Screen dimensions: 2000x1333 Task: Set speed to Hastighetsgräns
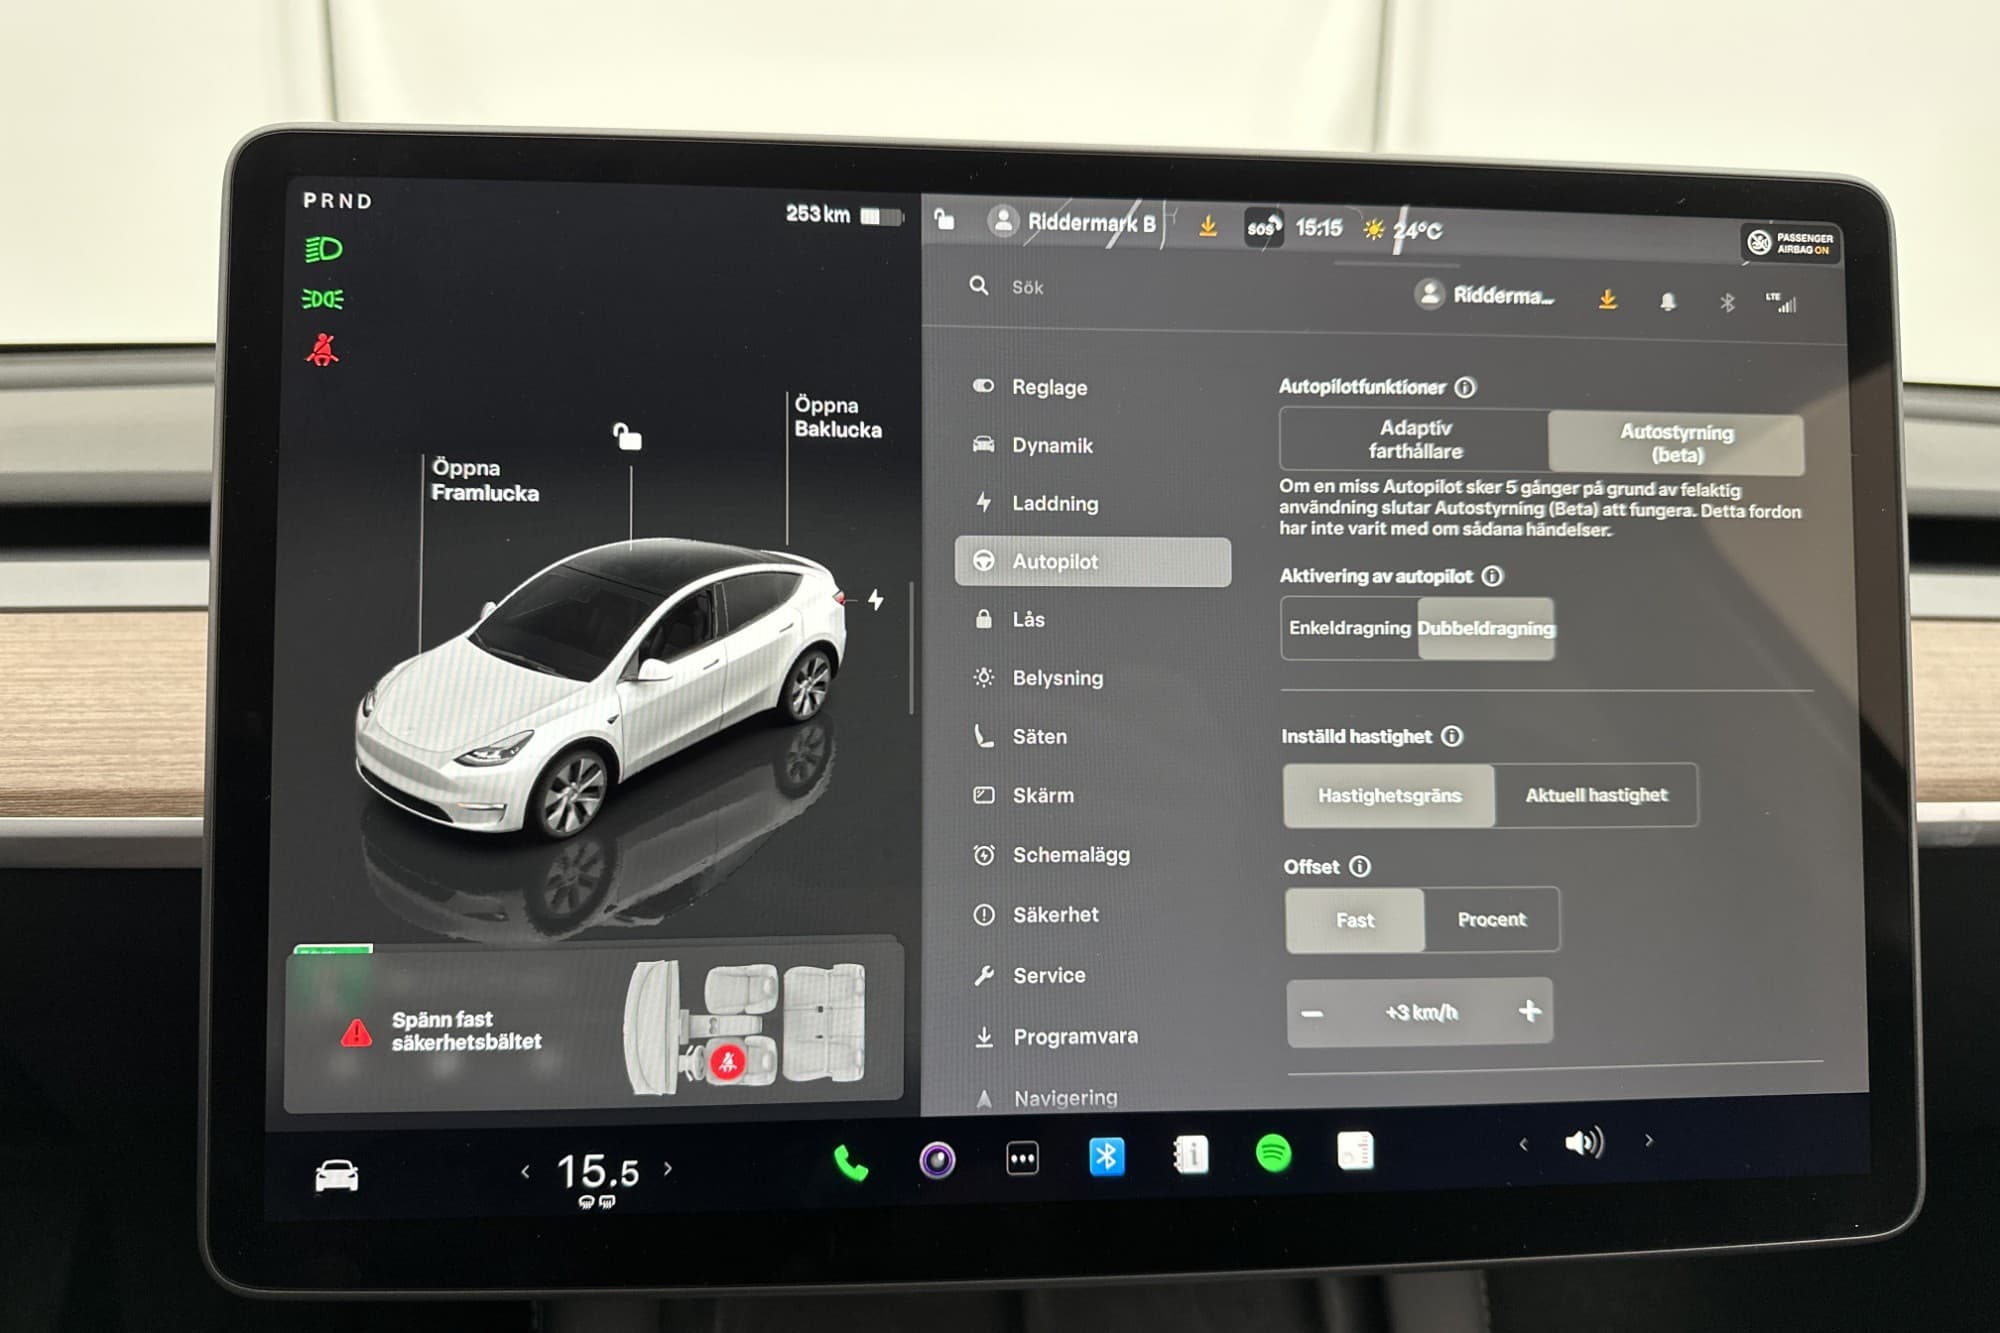1389,795
